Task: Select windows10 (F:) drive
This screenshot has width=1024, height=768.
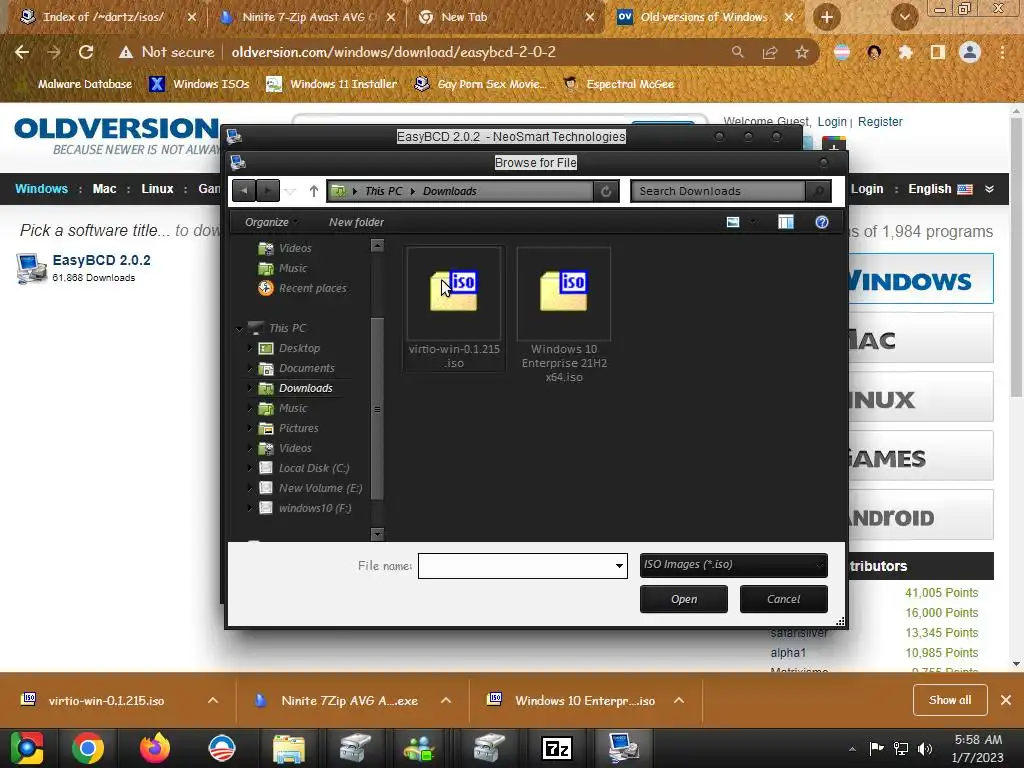Action: pyautogui.click(x=315, y=508)
